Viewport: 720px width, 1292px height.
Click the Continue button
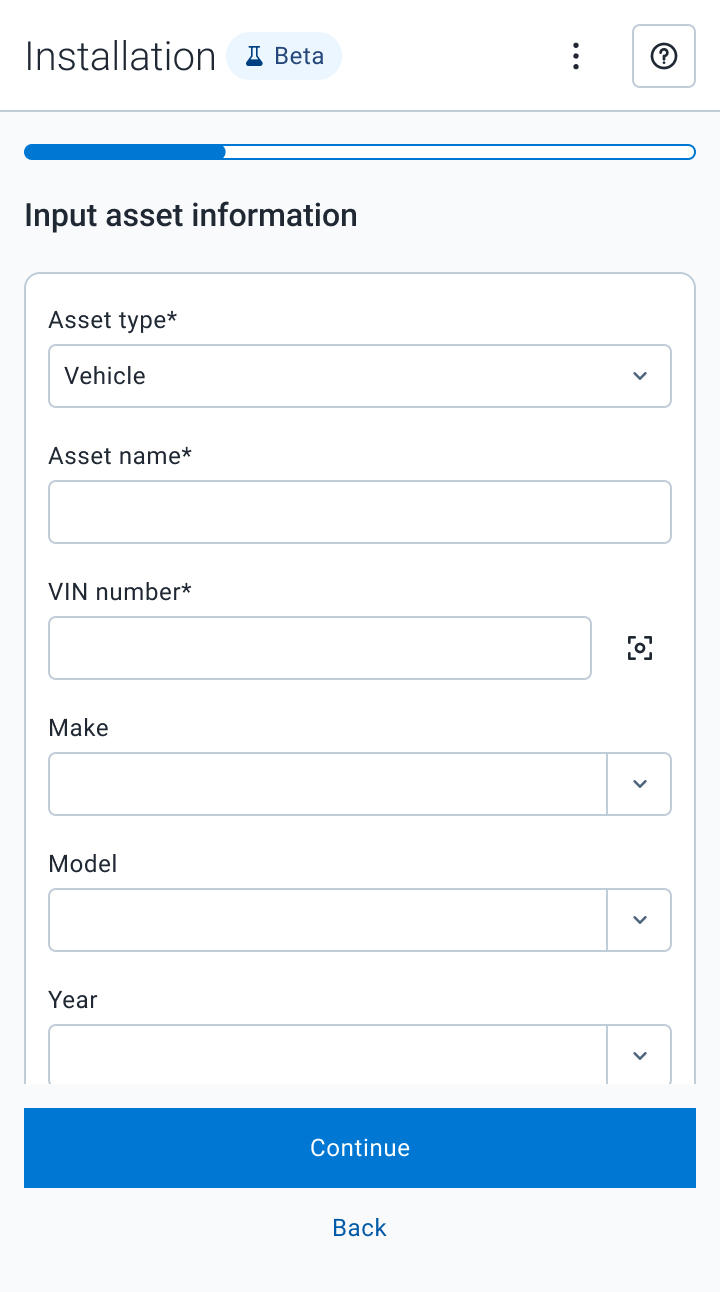click(360, 1148)
